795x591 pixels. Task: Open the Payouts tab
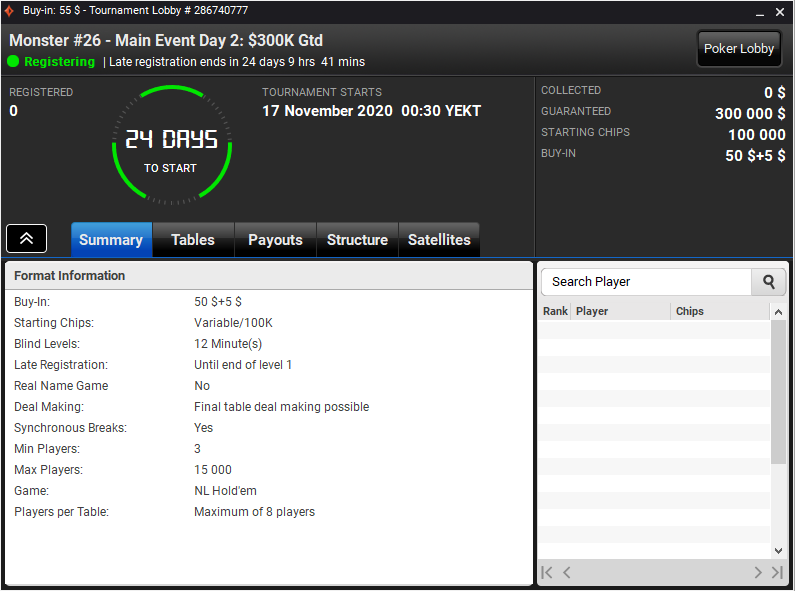(275, 240)
